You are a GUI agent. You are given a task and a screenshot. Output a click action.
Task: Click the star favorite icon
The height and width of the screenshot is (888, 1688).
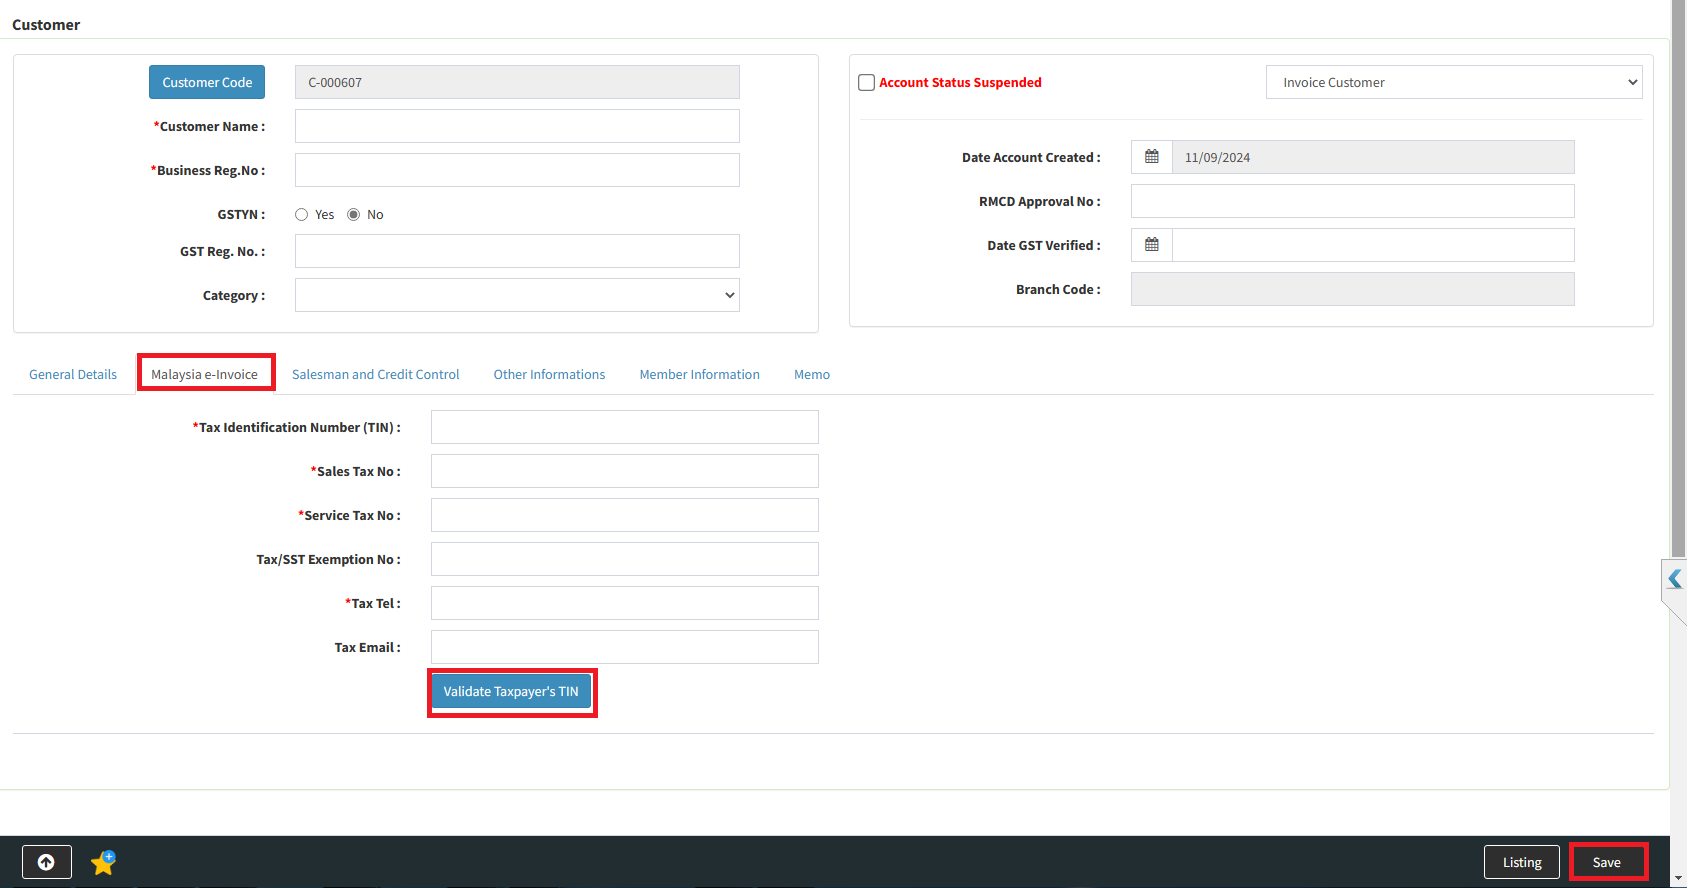coord(103,862)
